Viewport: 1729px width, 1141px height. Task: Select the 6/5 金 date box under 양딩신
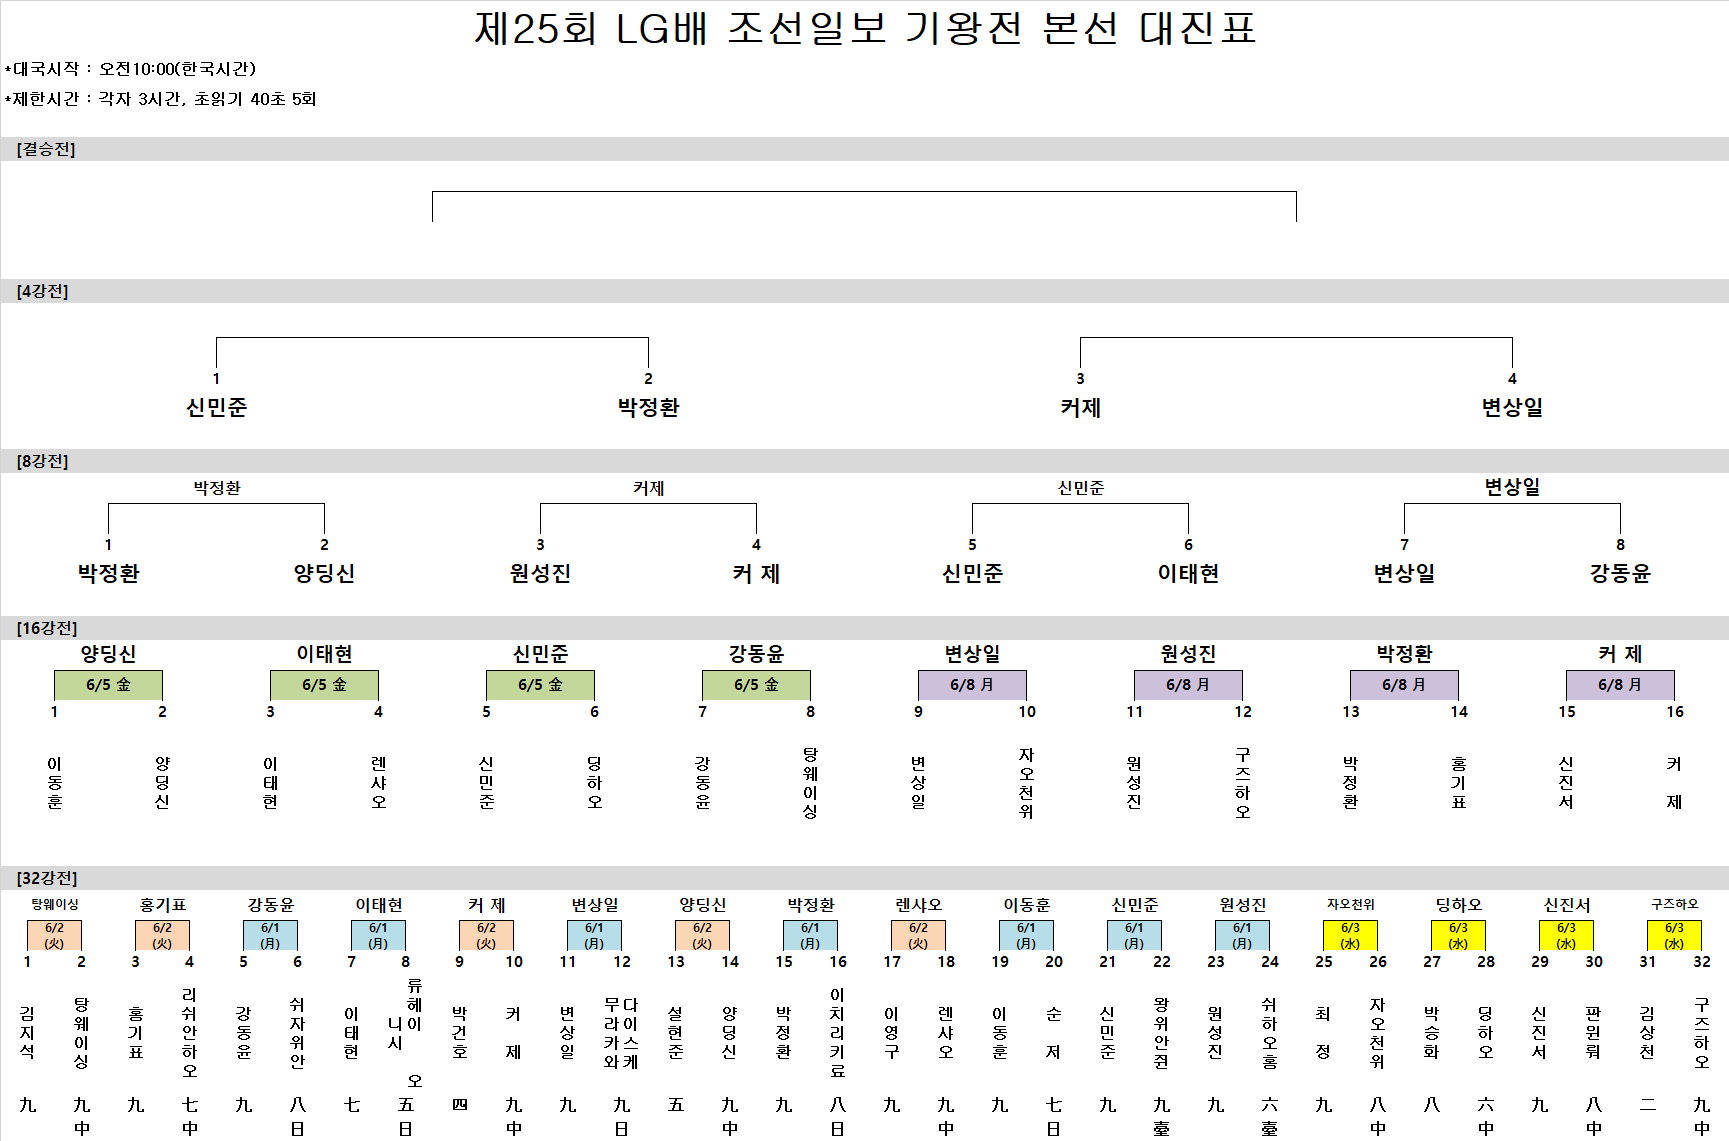(108, 685)
